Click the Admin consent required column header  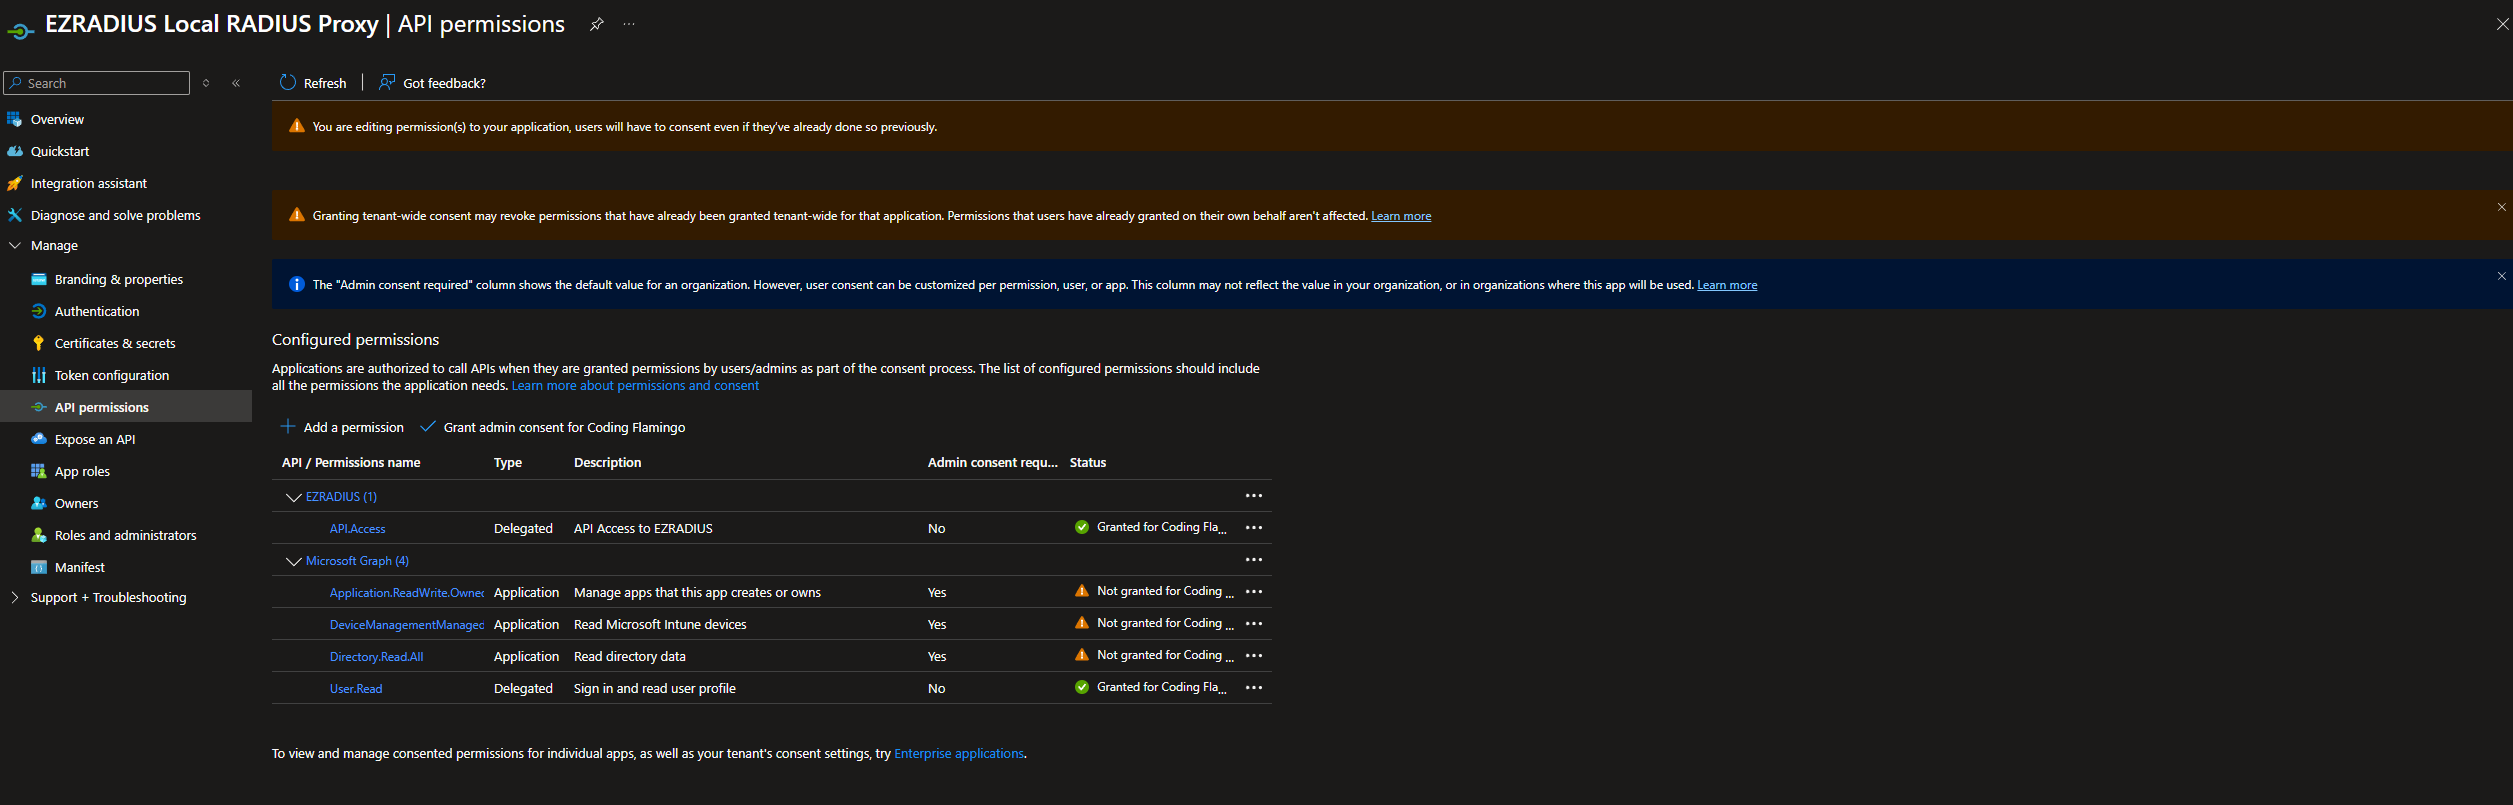(992, 463)
